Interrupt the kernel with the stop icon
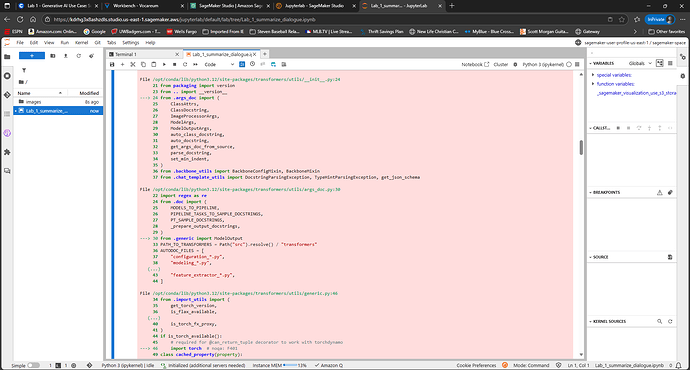Screen dimensions: 690x370 pos(174,64)
